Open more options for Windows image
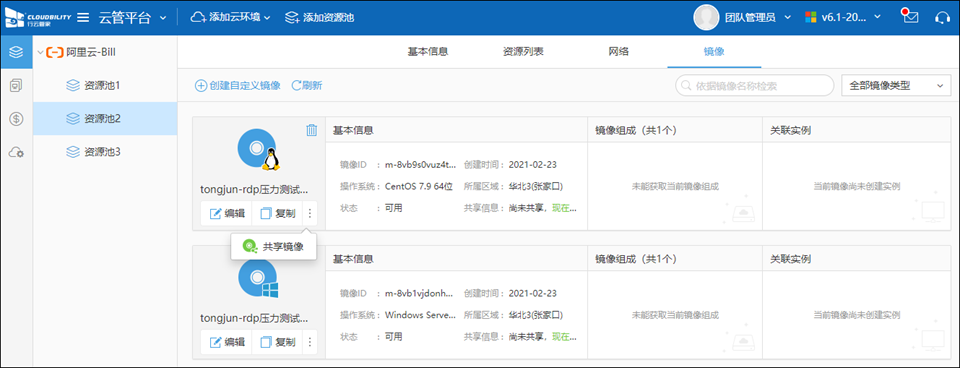Viewport: 960px width, 368px height. coord(310,342)
